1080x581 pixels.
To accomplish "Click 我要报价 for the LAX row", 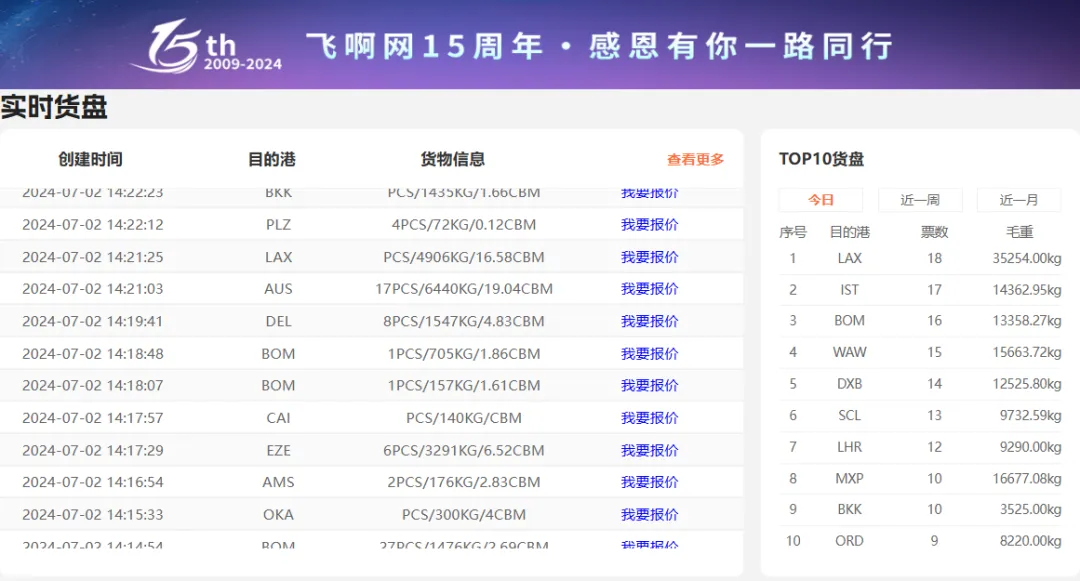I will click(650, 257).
